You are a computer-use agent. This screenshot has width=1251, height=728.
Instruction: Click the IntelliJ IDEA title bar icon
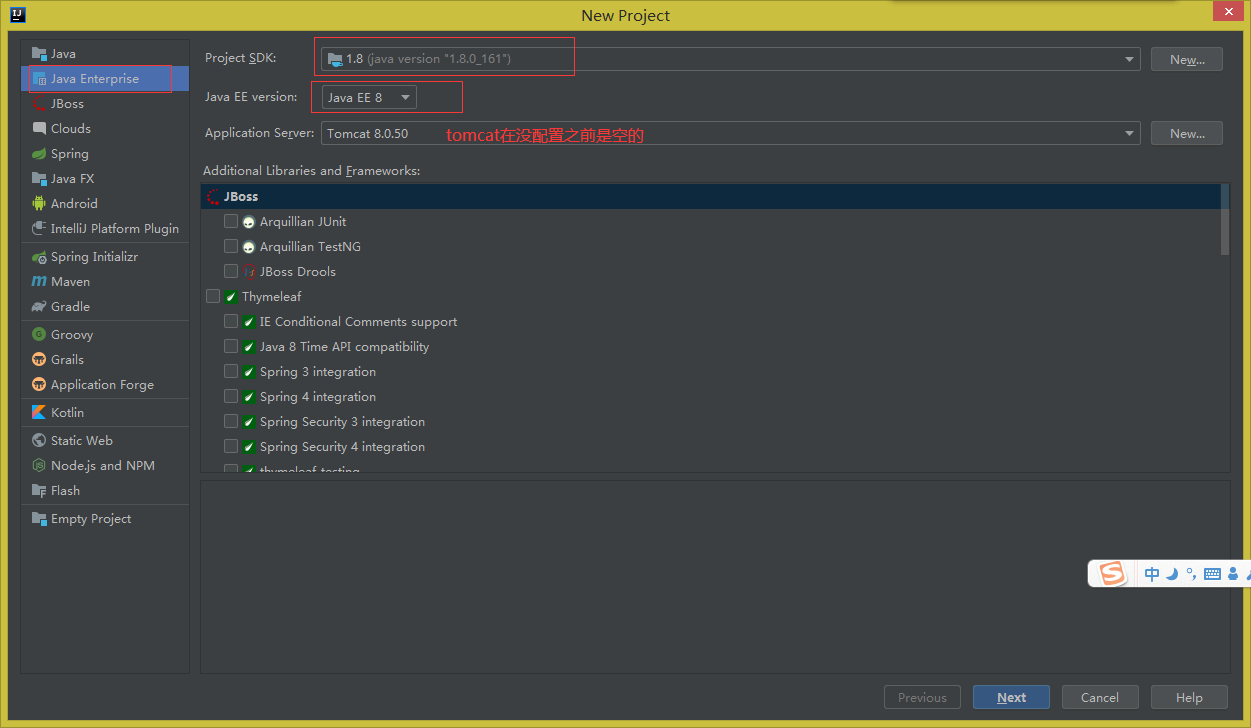18,15
